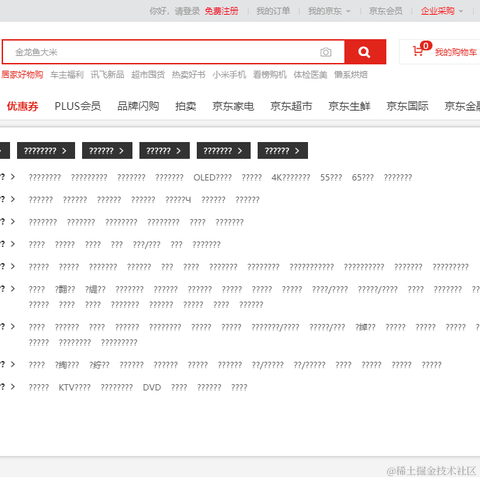Click the chevron beside the KTV row
Screen dimensions: 480x480
click(x=13, y=387)
